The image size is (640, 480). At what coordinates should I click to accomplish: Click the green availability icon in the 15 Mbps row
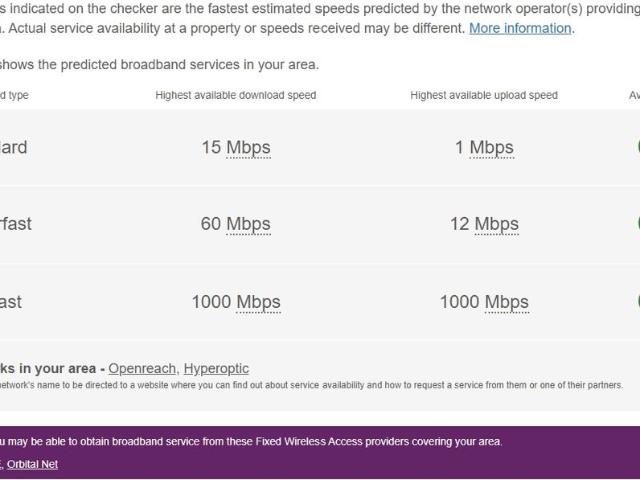coord(638,147)
